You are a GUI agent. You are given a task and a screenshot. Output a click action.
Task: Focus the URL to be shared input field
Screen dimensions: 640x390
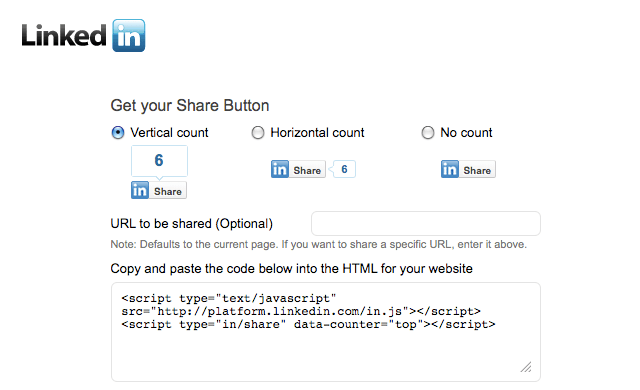(426, 223)
